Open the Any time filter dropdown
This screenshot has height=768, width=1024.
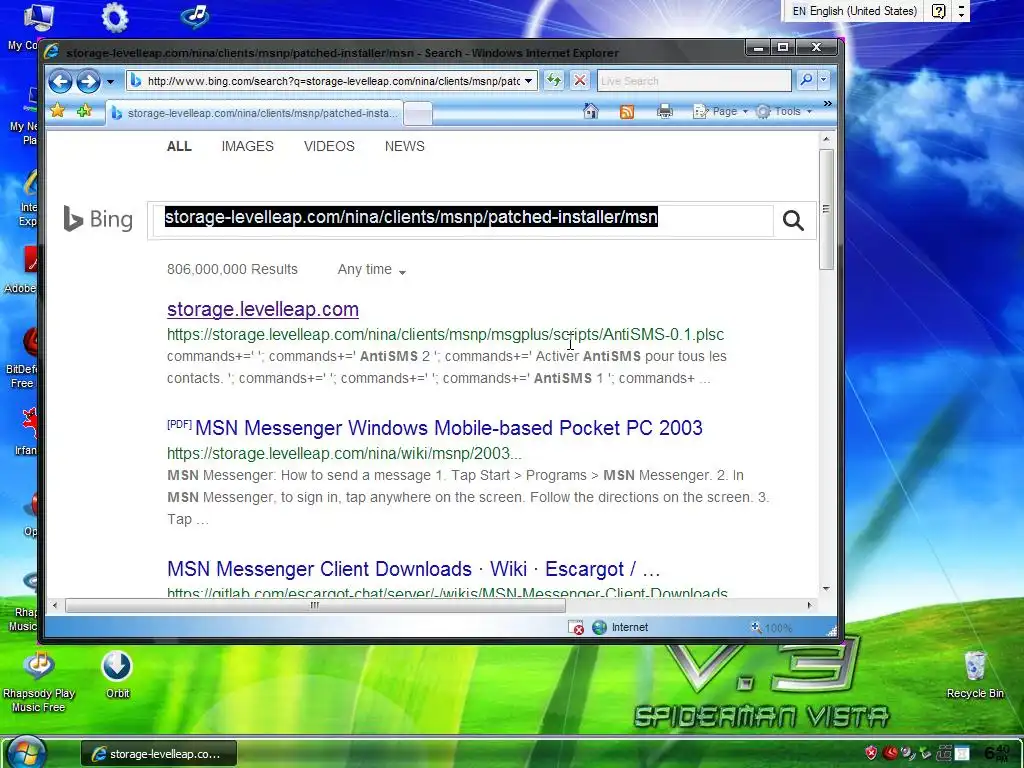coord(372,270)
